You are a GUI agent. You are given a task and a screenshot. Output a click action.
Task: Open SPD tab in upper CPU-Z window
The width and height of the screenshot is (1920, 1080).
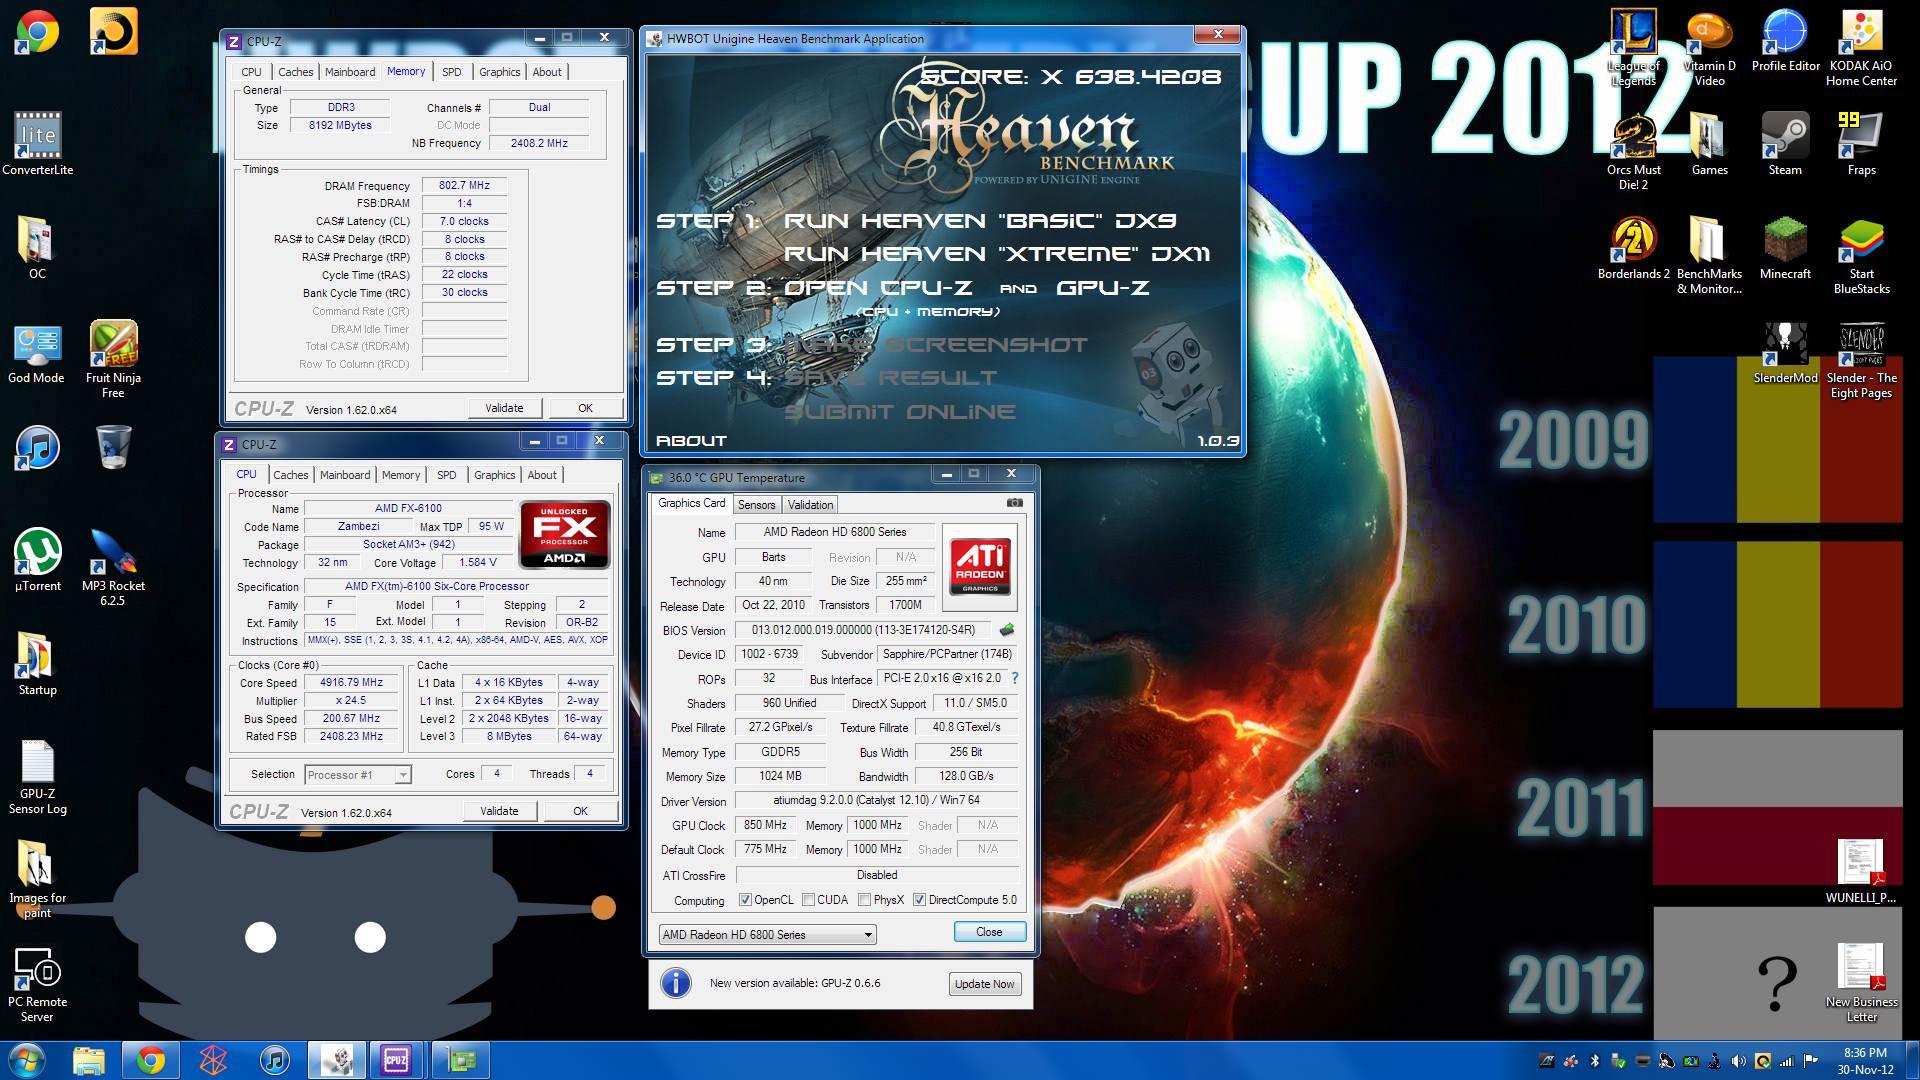click(452, 72)
